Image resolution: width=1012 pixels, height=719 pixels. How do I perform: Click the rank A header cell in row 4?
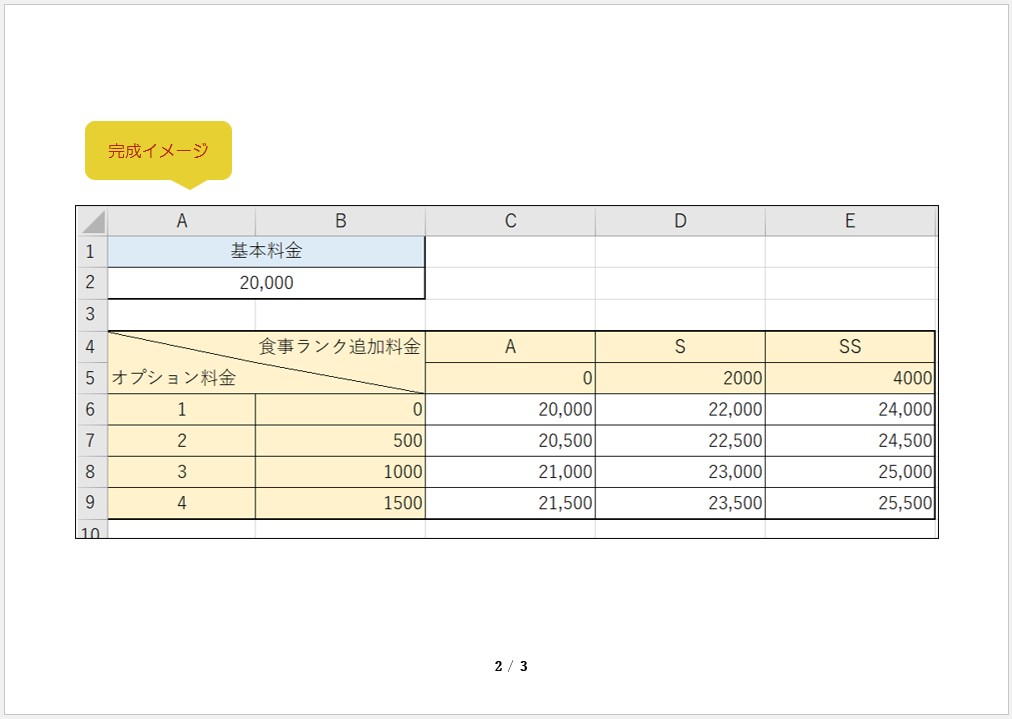click(510, 347)
